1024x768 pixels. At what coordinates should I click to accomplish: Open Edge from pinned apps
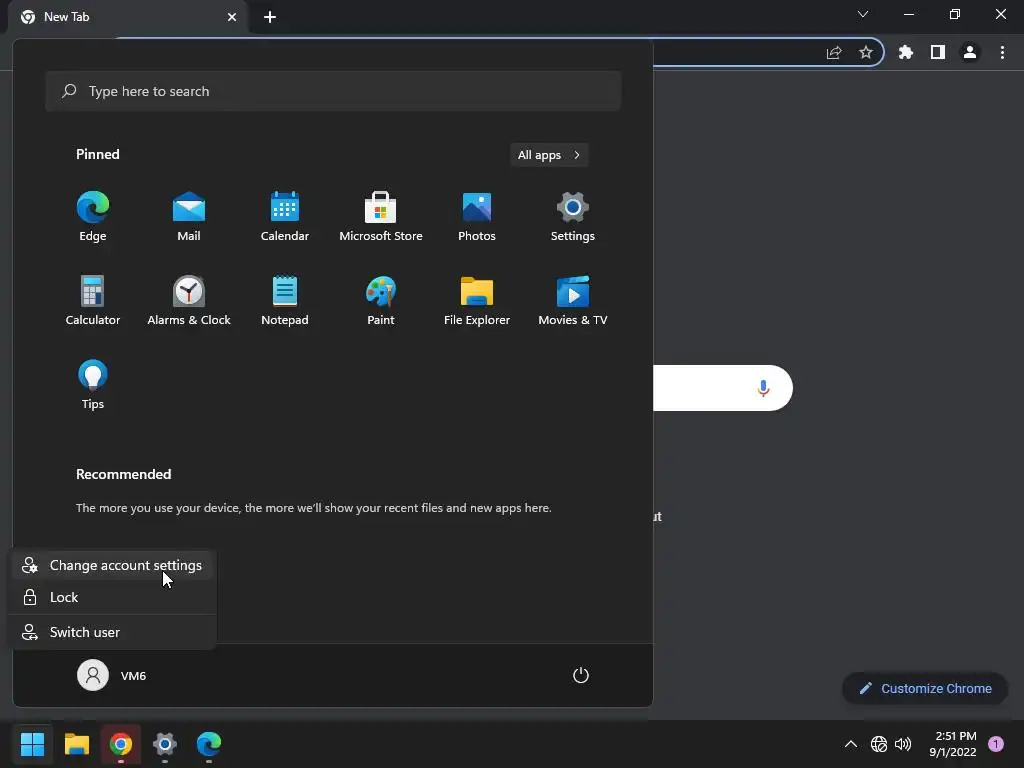tap(93, 216)
